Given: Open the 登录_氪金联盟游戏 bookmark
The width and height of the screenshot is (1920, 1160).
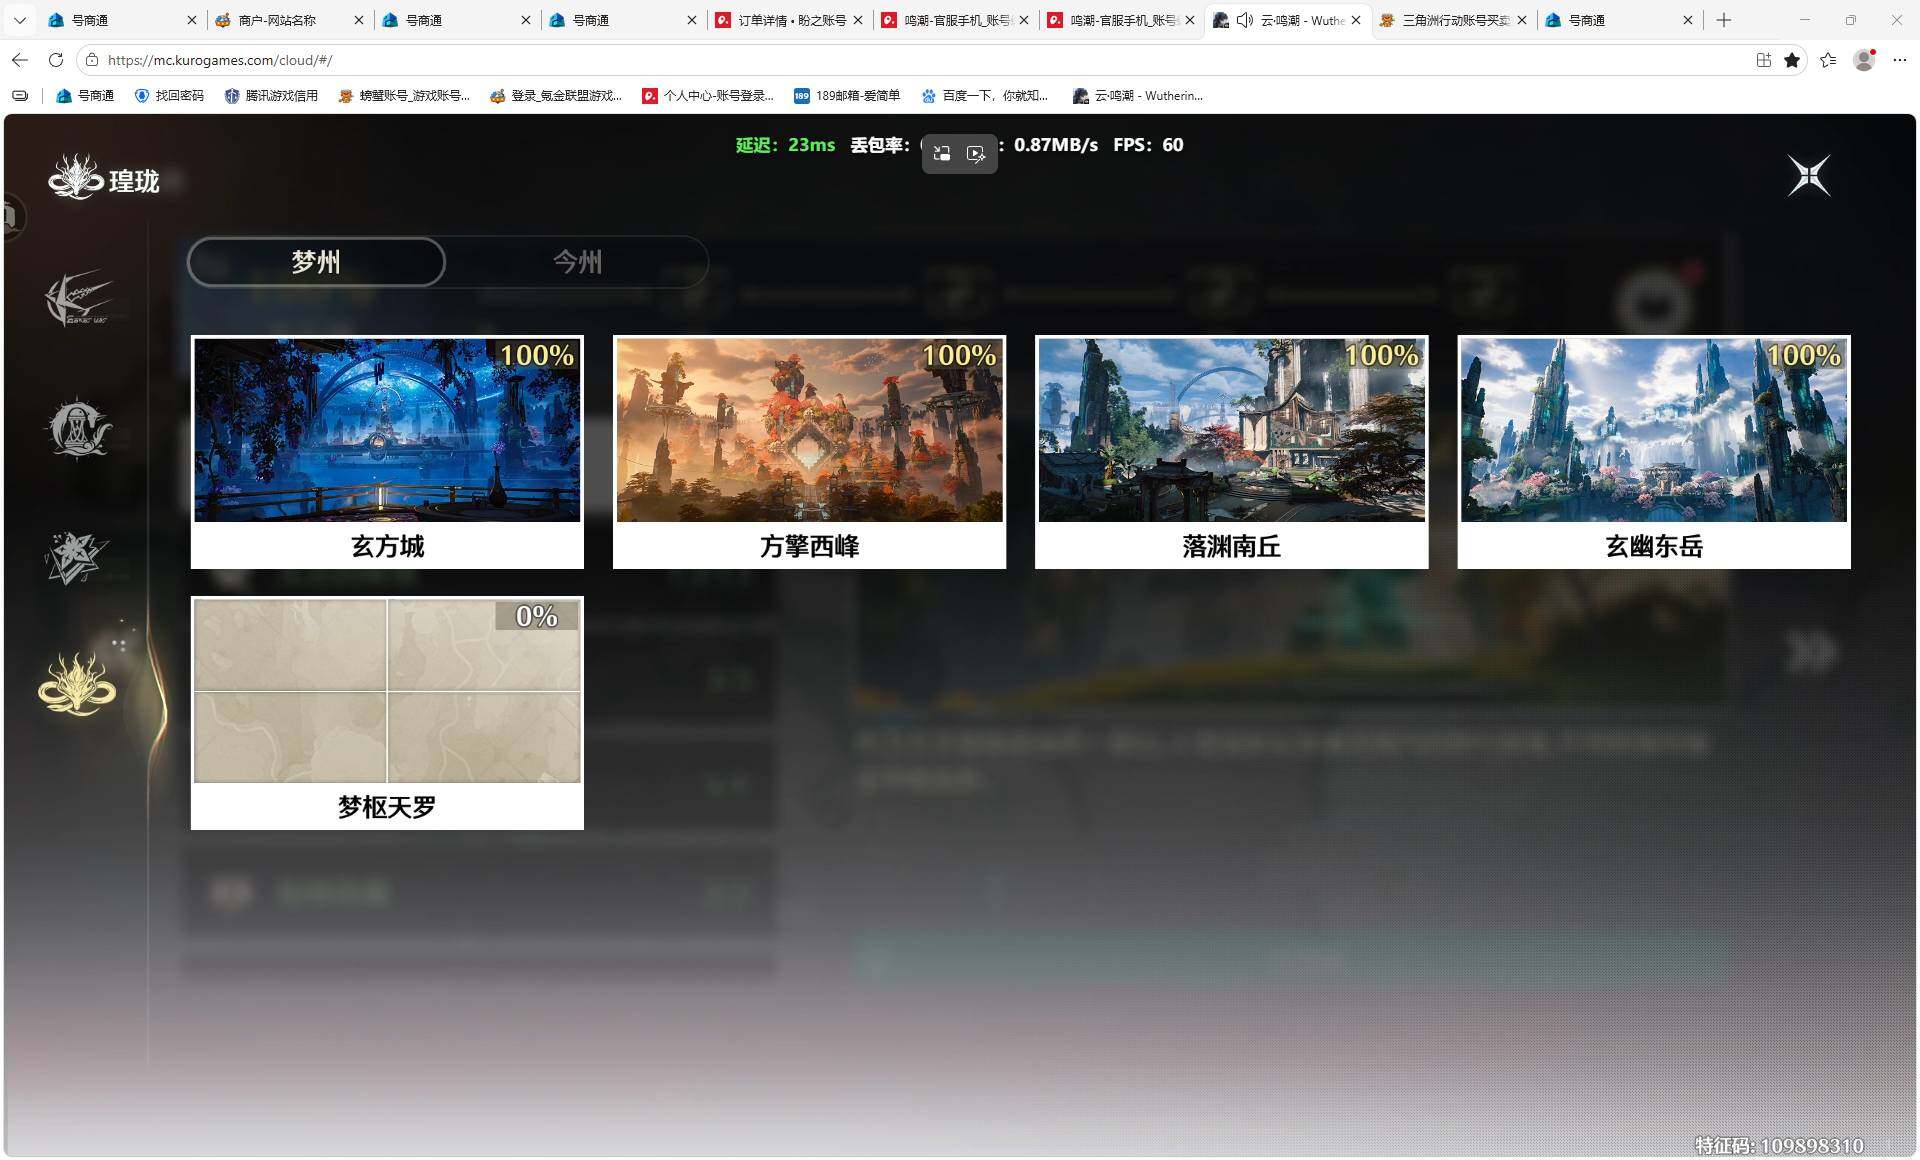Looking at the screenshot, I should (x=556, y=96).
